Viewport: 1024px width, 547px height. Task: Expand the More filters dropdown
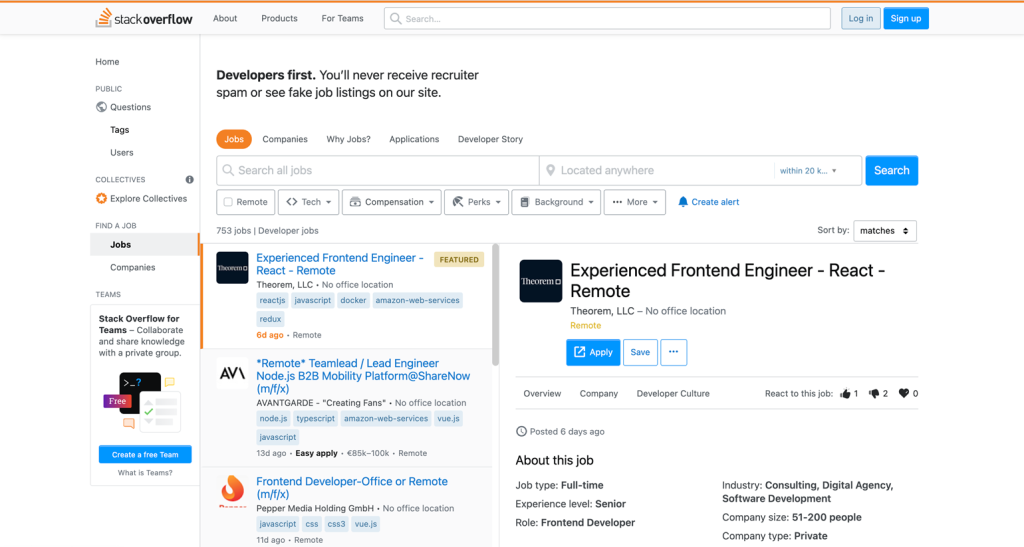pyautogui.click(x=635, y=202)
